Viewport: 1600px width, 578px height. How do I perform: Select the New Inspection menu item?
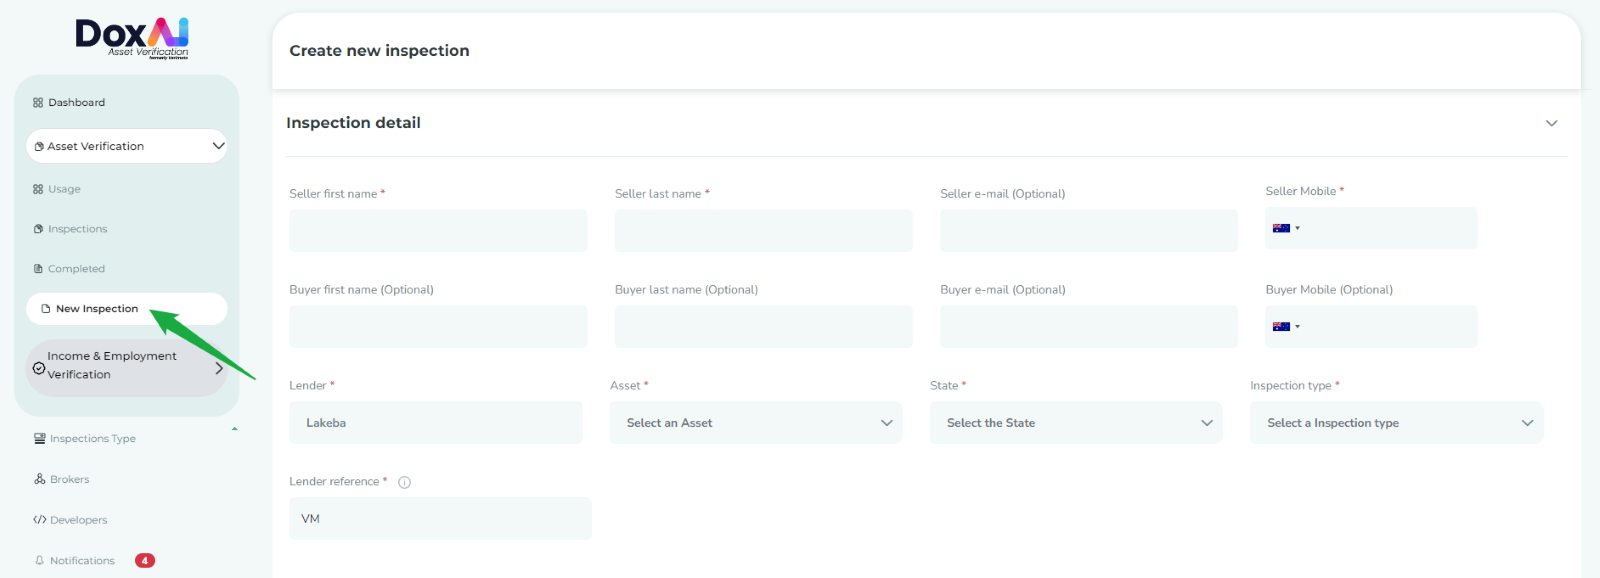tap(97, 309)
